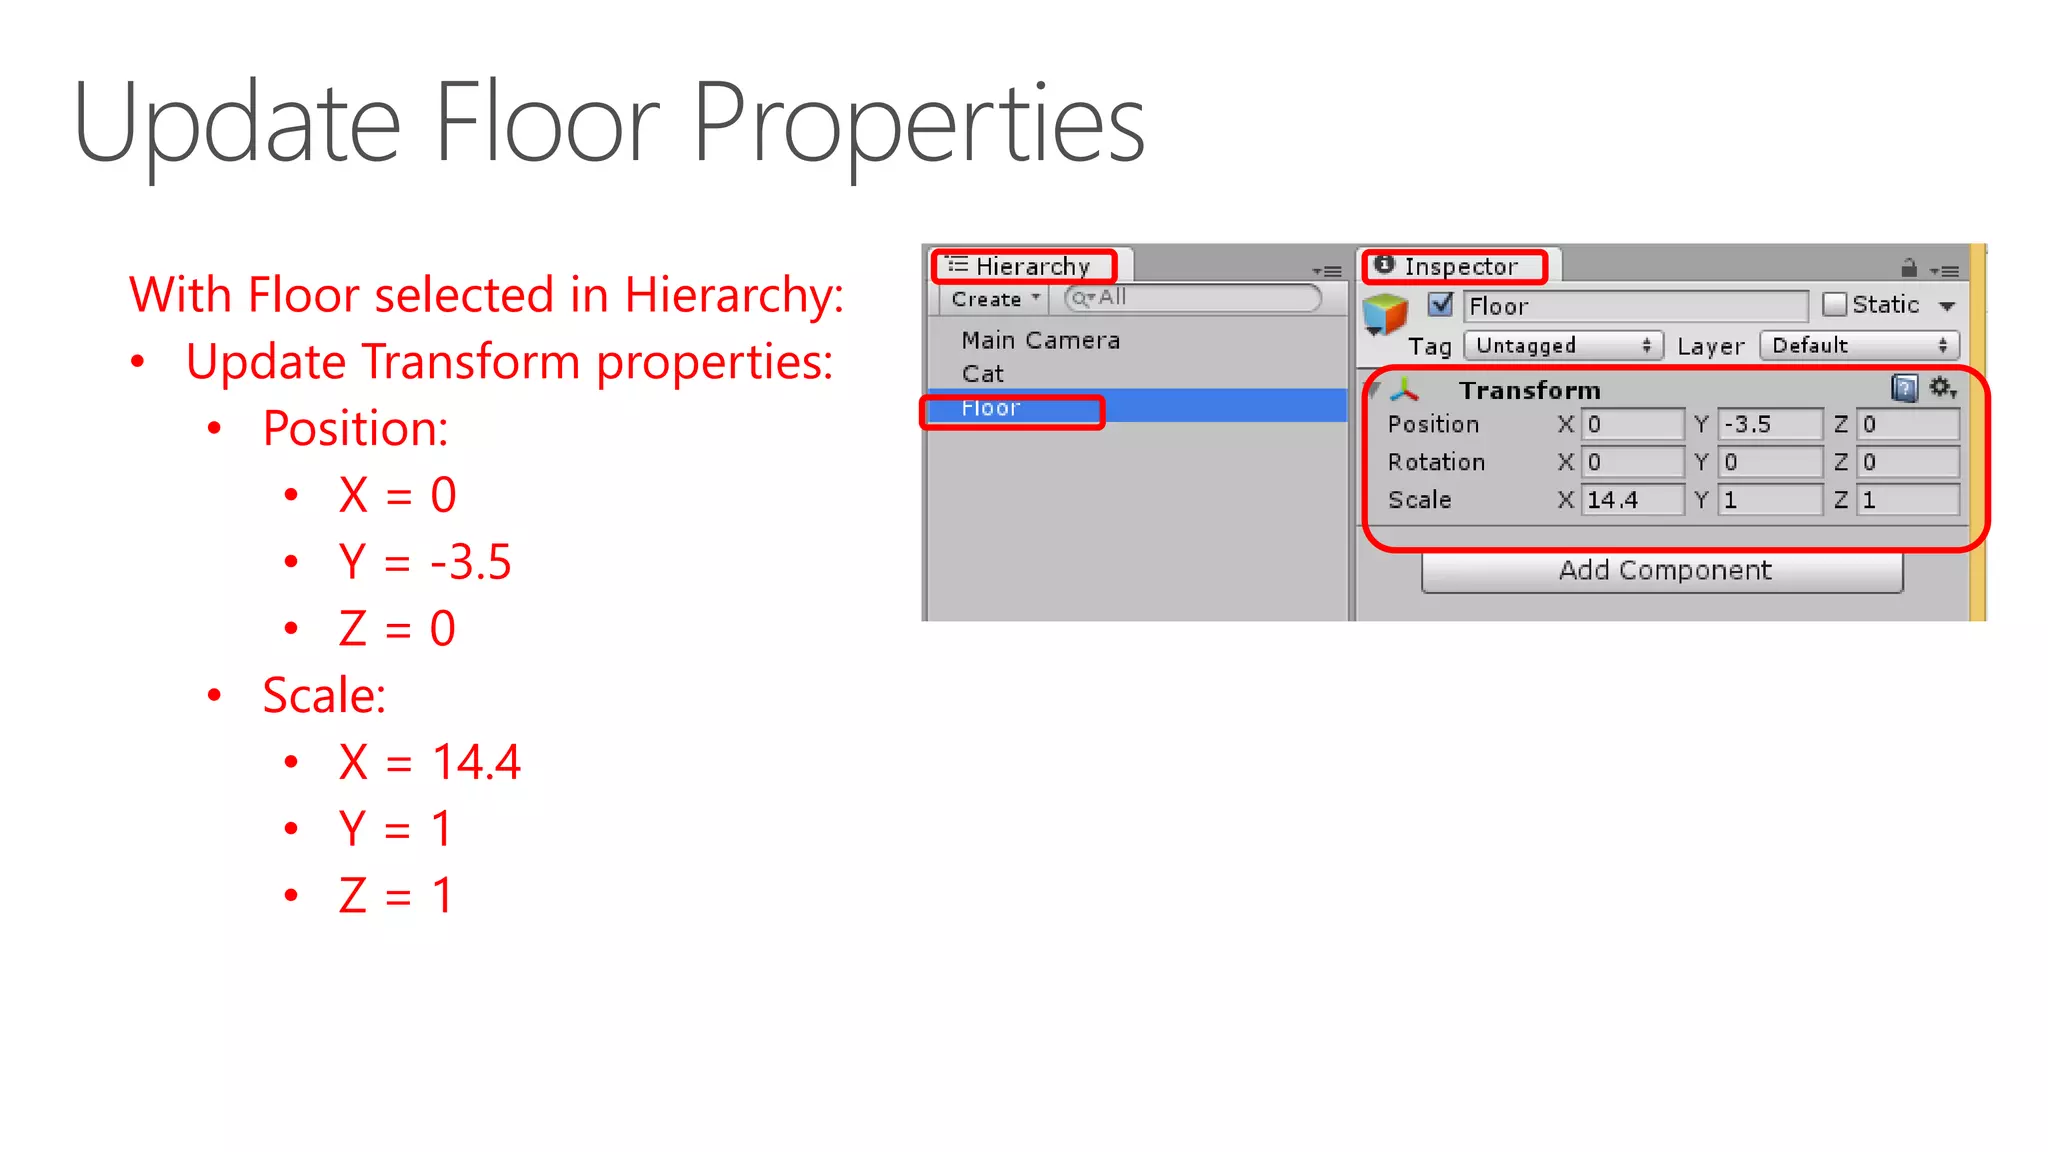Open the Static dropdown arrow
This screenshot has width=2048, height=1152.
point(1947,306)
